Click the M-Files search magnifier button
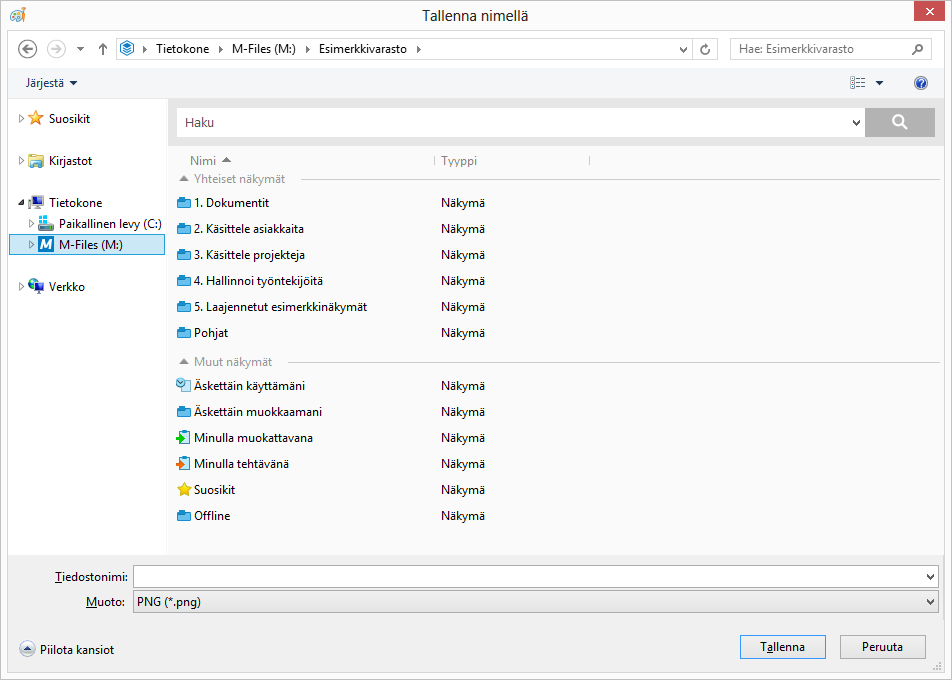The width and height of the screenshot is (952, 680). [899, 122]
